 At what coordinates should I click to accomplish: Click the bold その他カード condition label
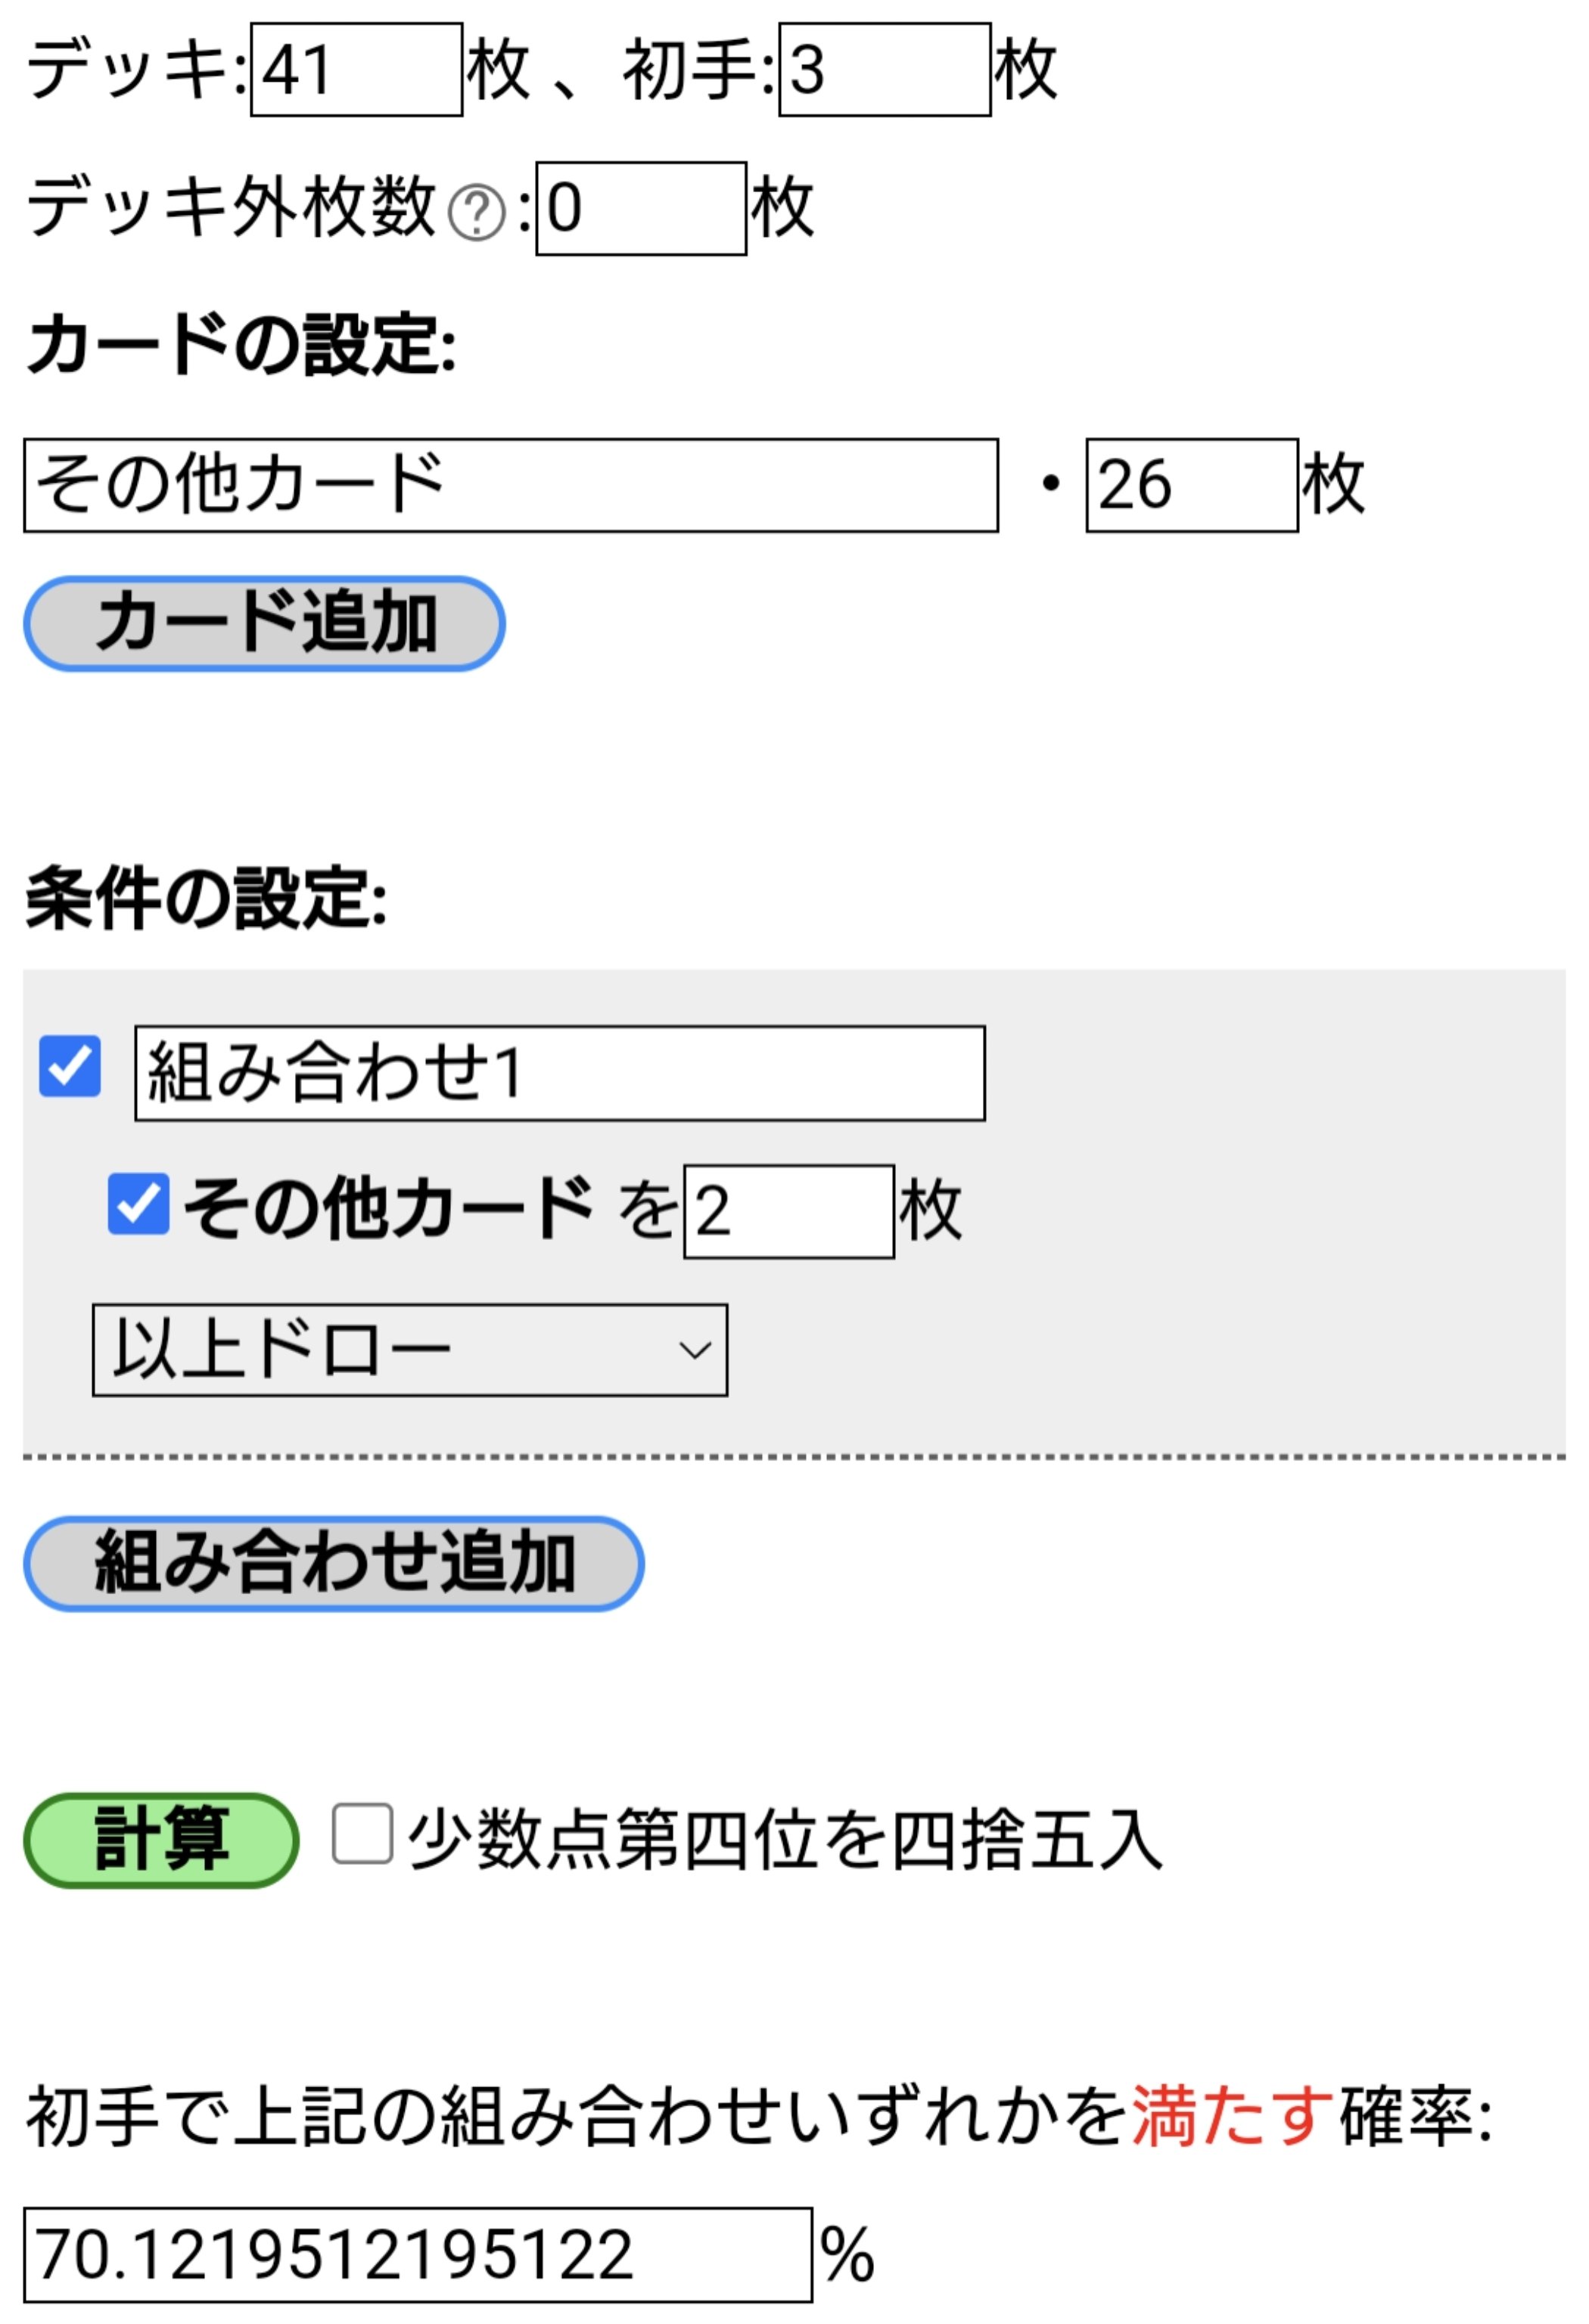(x=388, y=1207)
